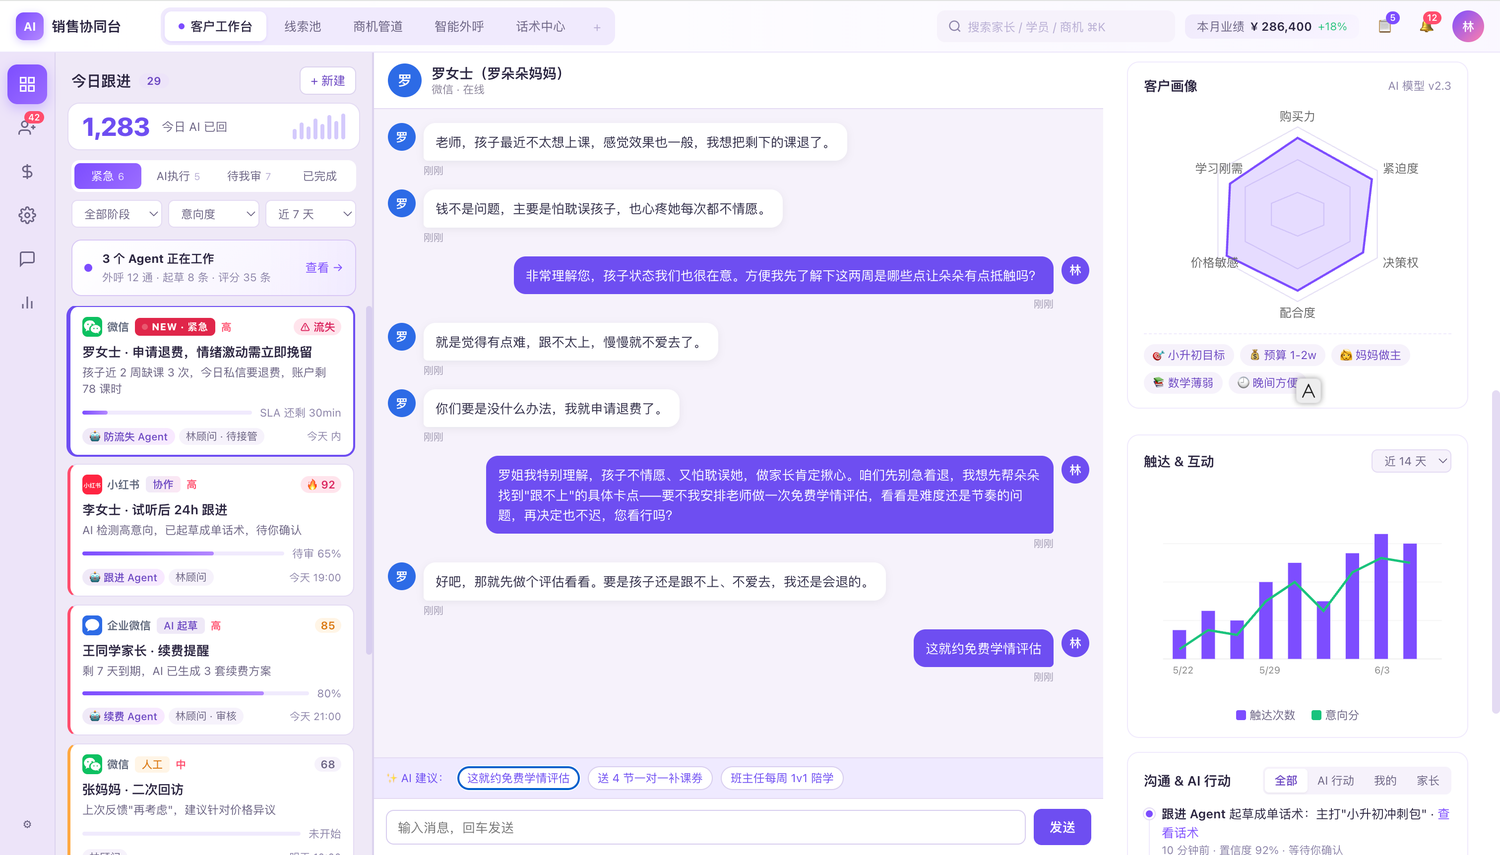Choose suggestion 送 4 节一对一补课券
1500x855 pixels.
pos(650,778)
